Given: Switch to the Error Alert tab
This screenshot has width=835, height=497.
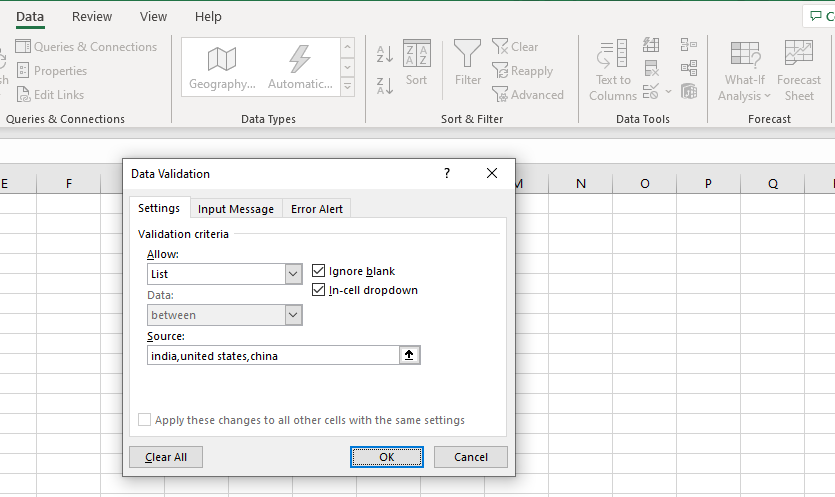Looking at the screenshot, I should coord(317,209).
